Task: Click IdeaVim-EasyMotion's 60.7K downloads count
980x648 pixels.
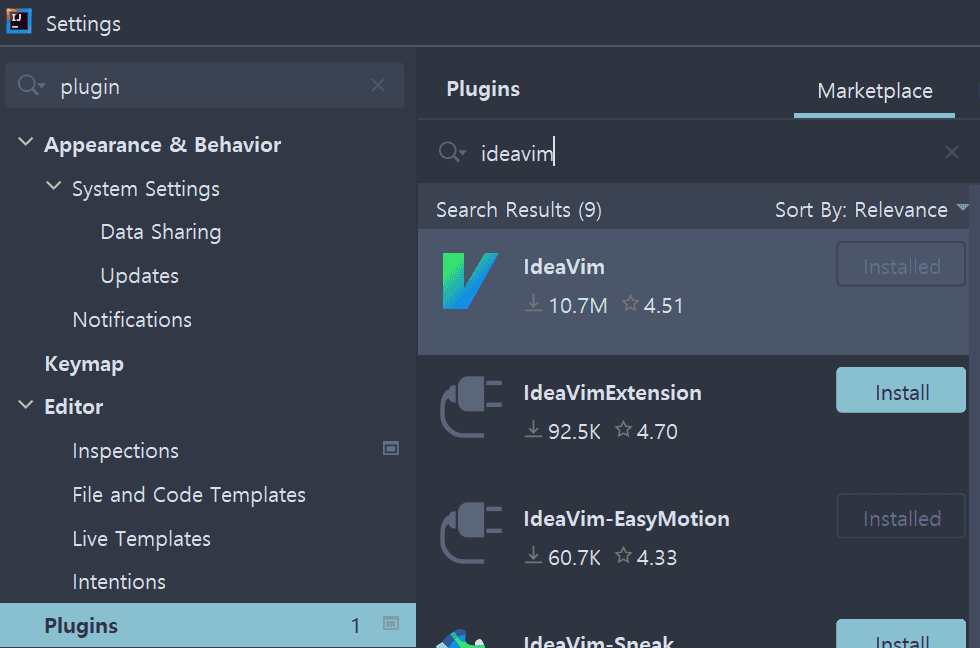Action: pyautogui.click(x=562, y=557)
